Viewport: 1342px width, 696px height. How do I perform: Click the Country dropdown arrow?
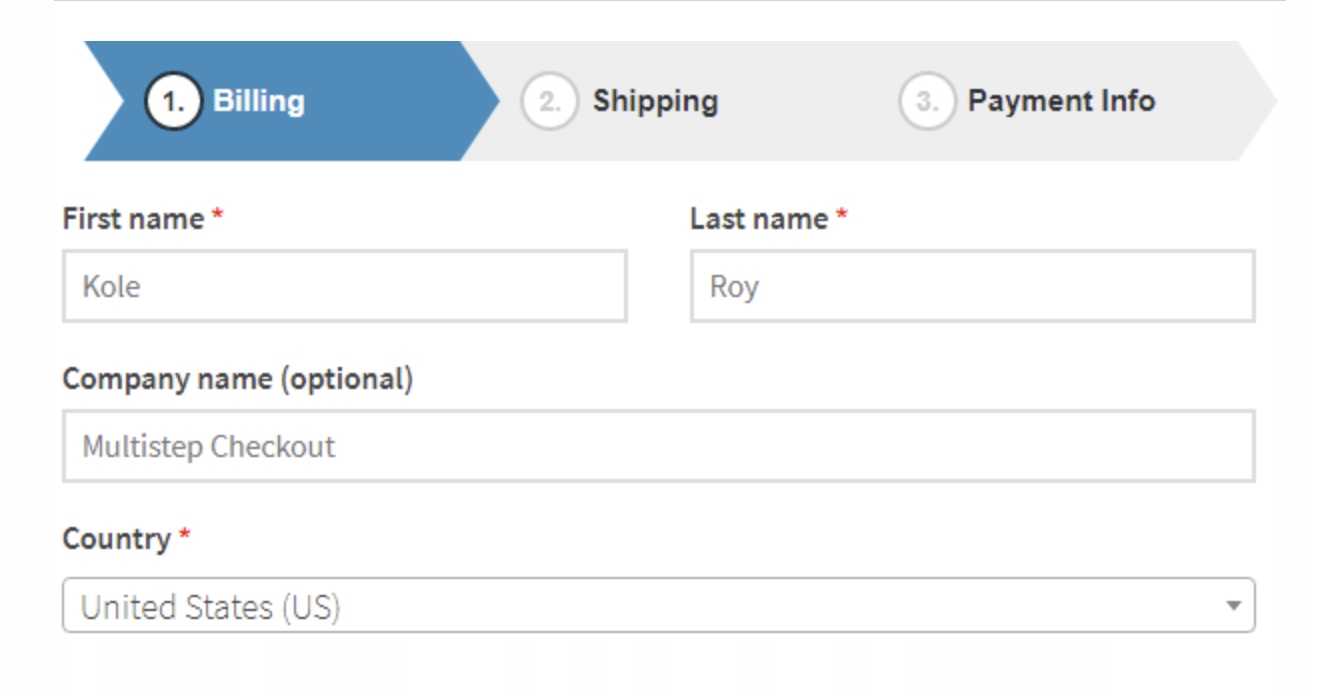click(x=1233, y=605)
